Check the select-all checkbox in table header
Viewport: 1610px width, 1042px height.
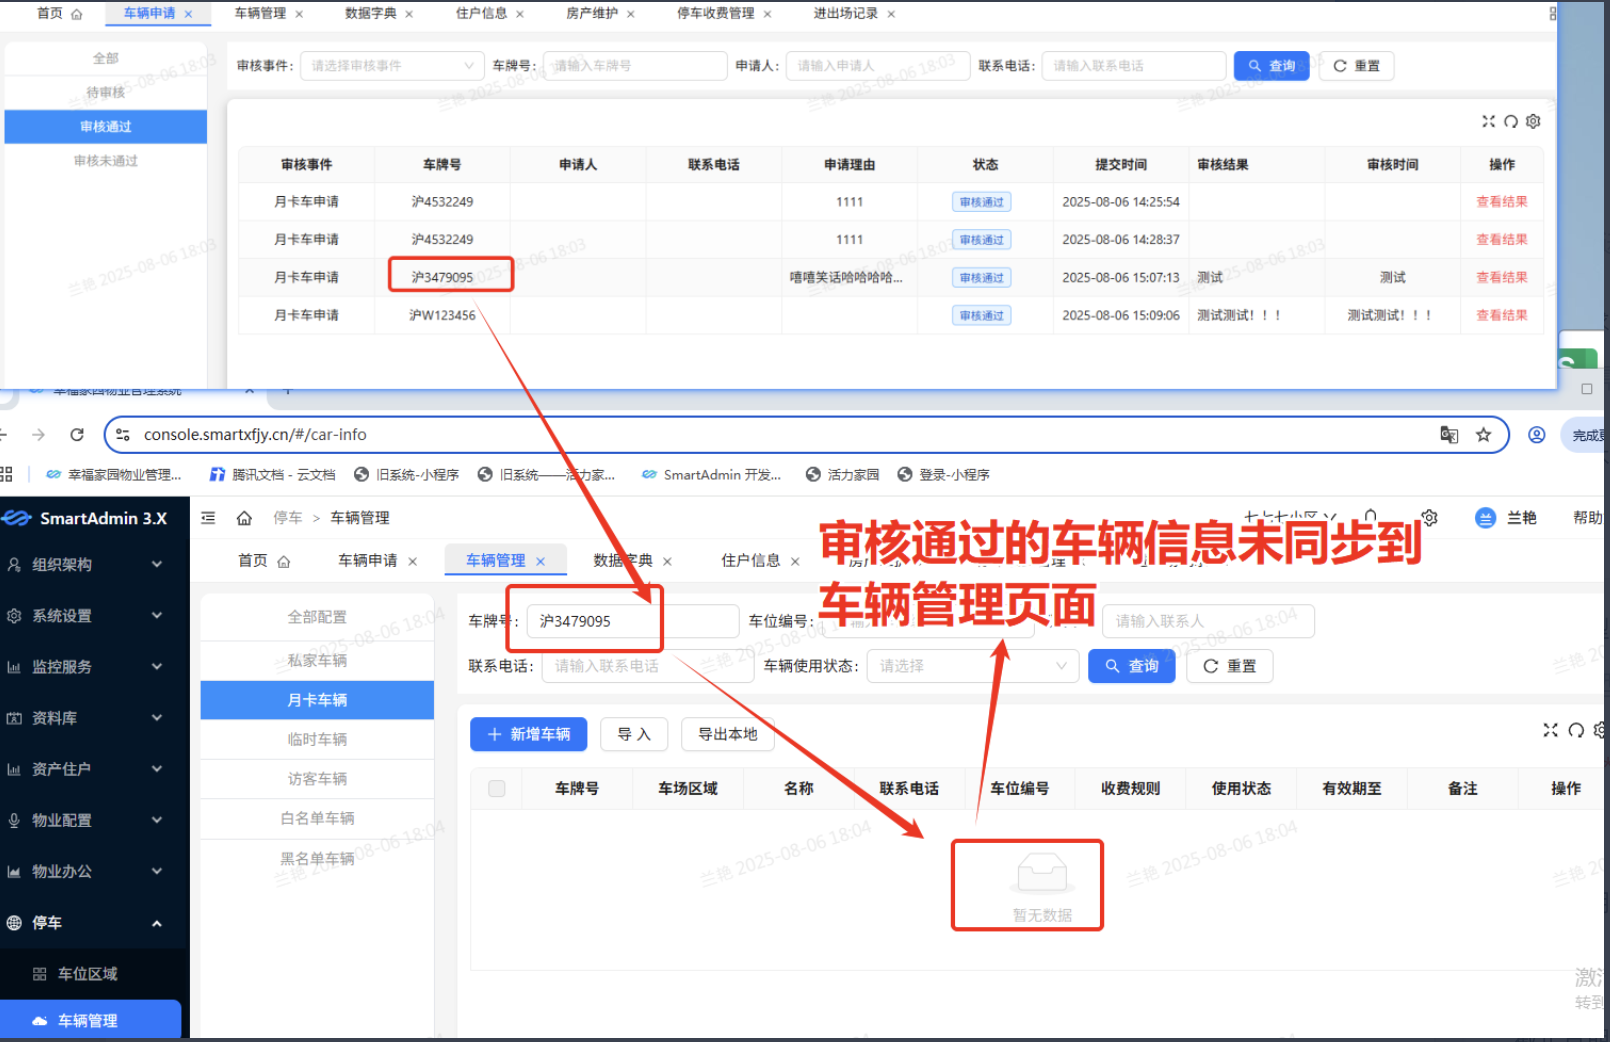pyautogui.click(x=496, y=789)
